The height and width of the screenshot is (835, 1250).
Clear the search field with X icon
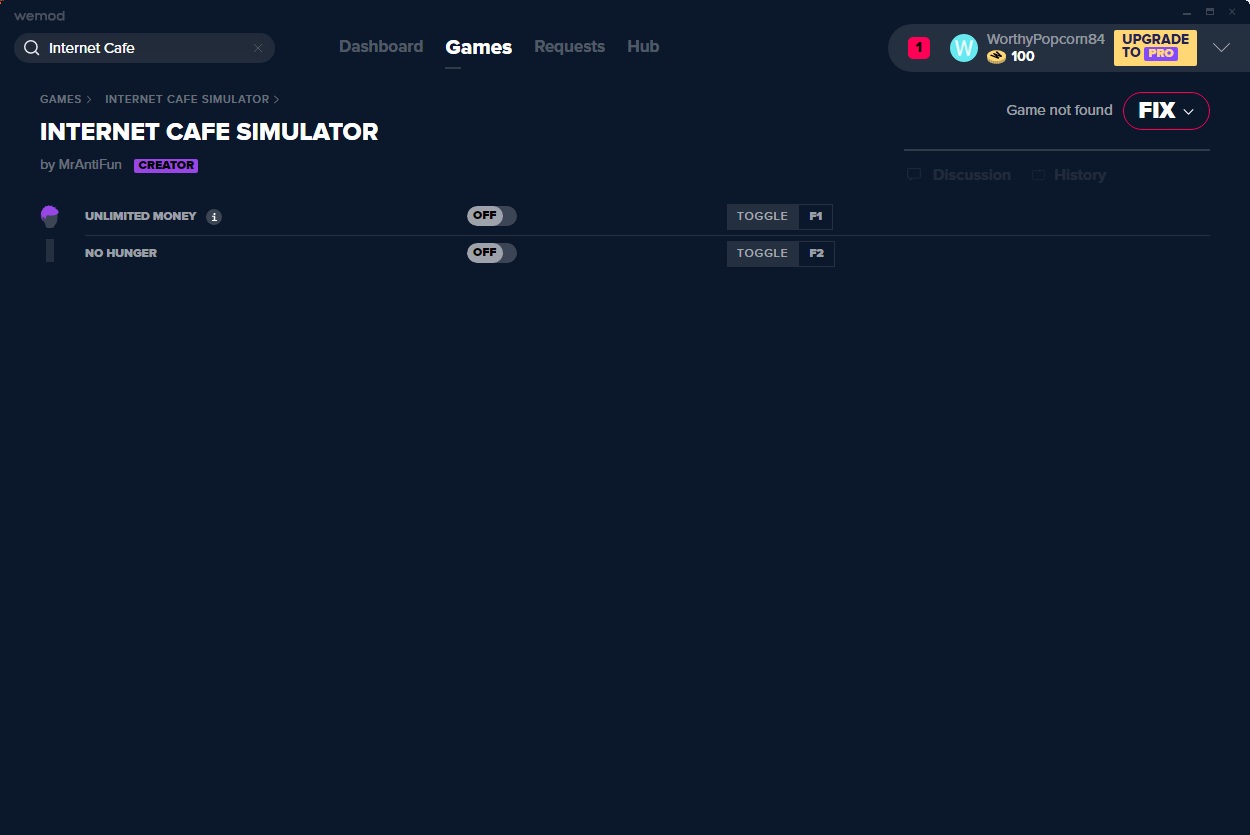(258, 48)
